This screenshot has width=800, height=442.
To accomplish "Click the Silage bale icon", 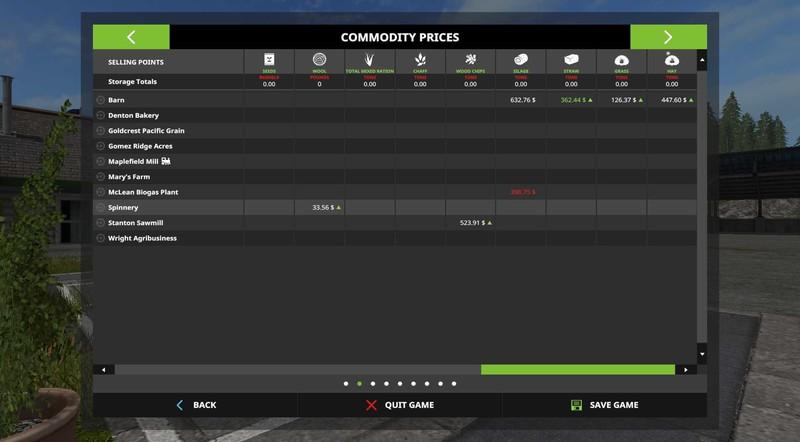I will click(x=520, y=60).
